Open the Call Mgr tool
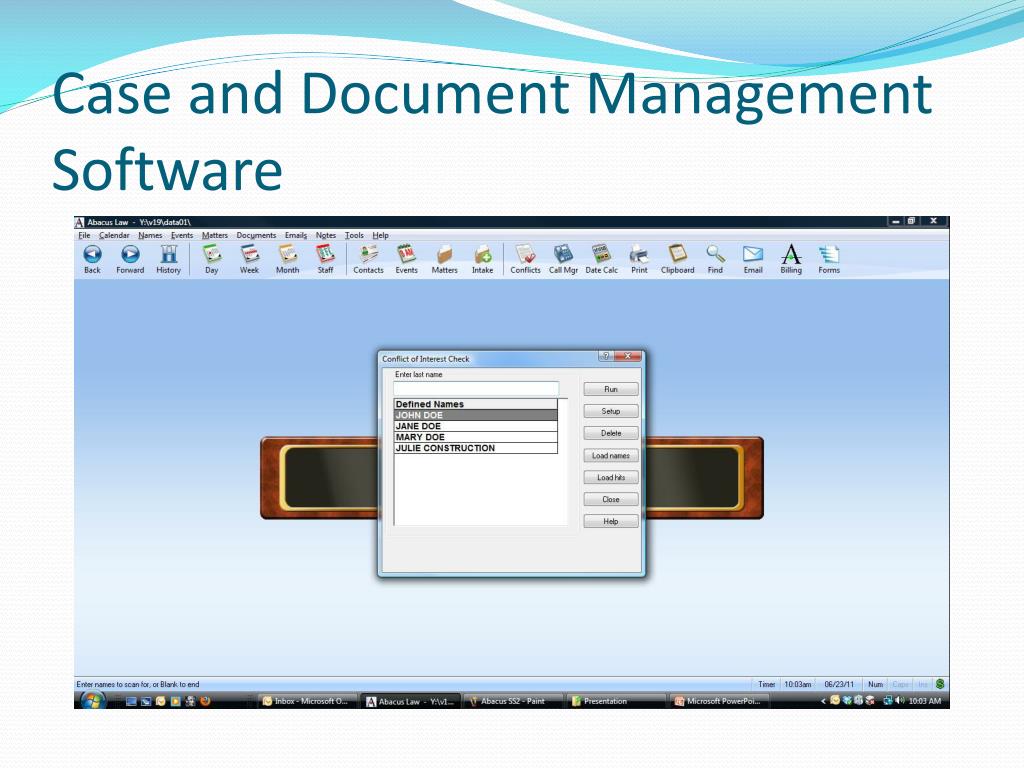 tap(563, 259)
